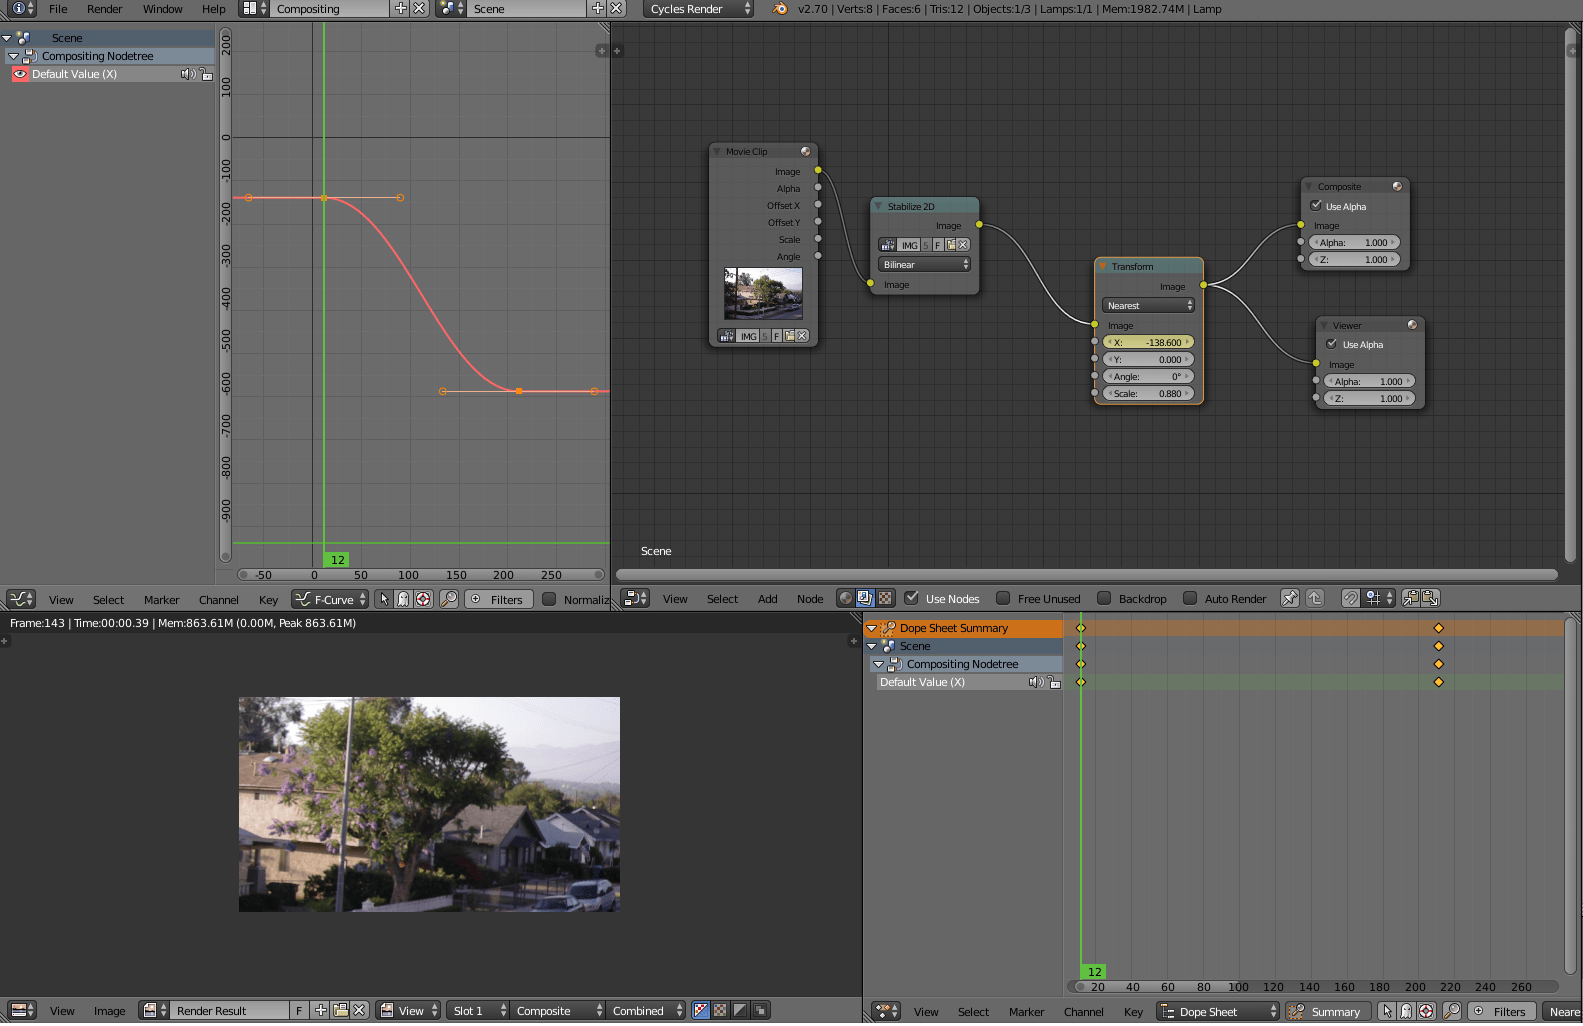This screenshot has height=1026, width=1583.
Task: Open image file with folder icon
Action: click(340, 1011)
